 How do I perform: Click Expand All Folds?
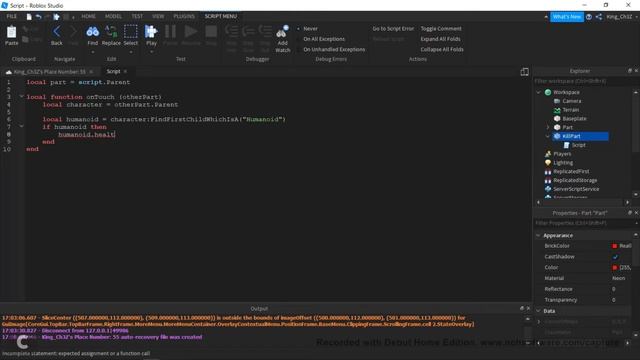(440, 39)
